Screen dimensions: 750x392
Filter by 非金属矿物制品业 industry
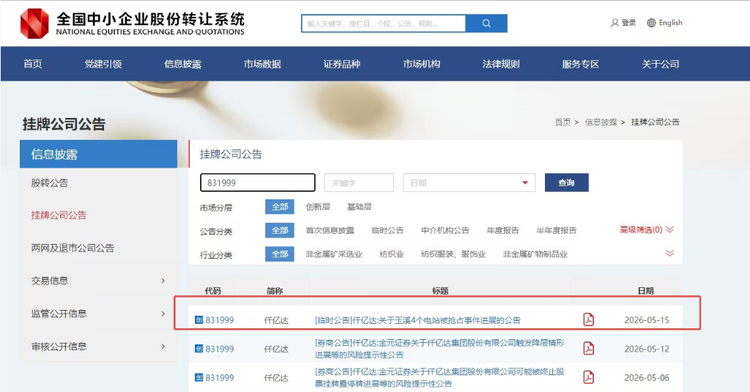pyautogui.click(x=535, y=254)
